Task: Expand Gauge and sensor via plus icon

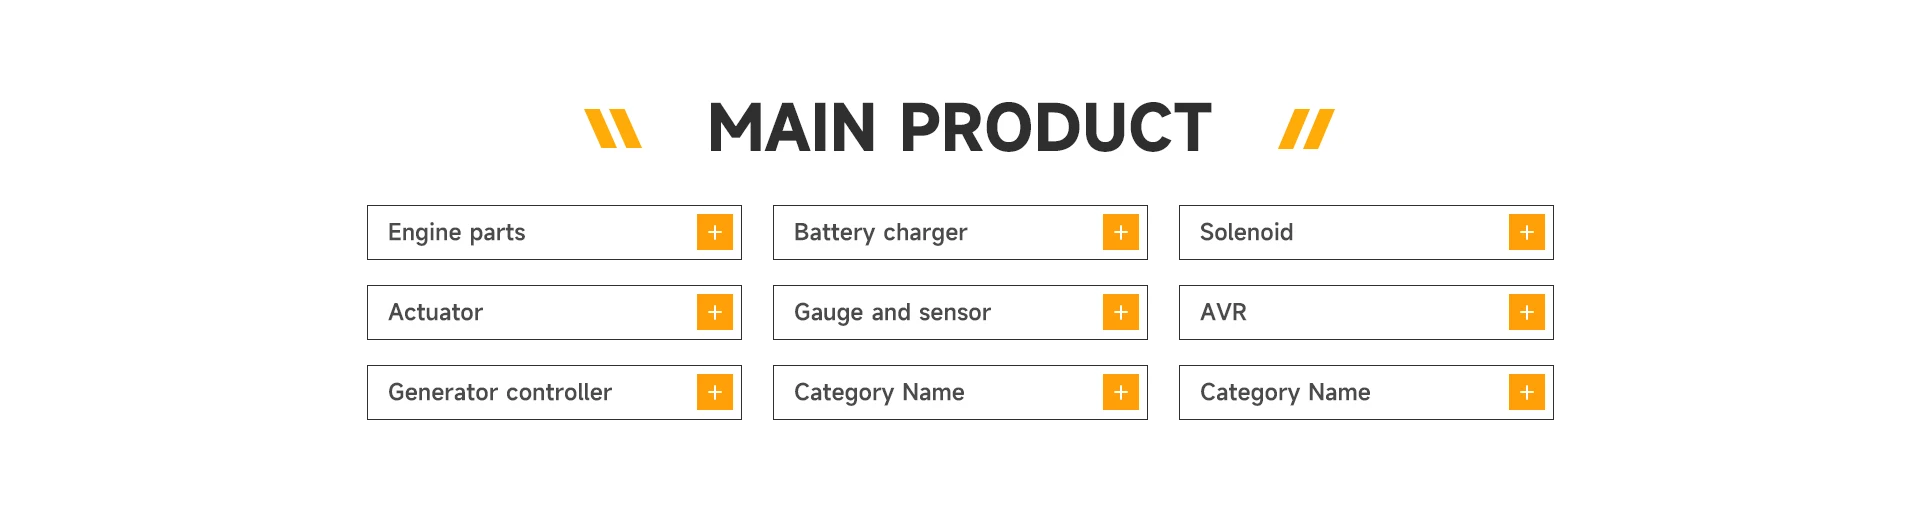Action: coord(1120,312)
